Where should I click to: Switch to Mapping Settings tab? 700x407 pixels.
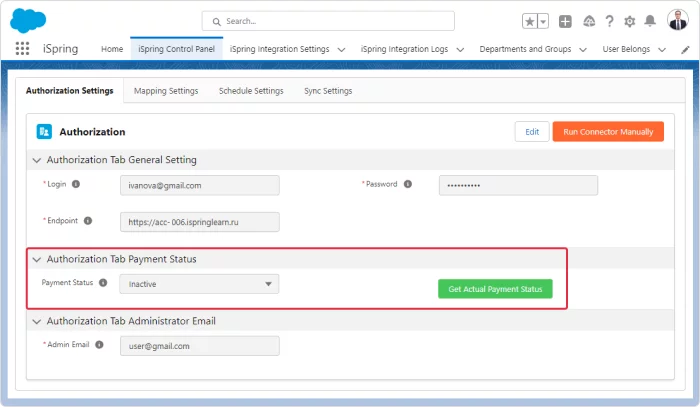pyautogui.click(x=166, y=91)
